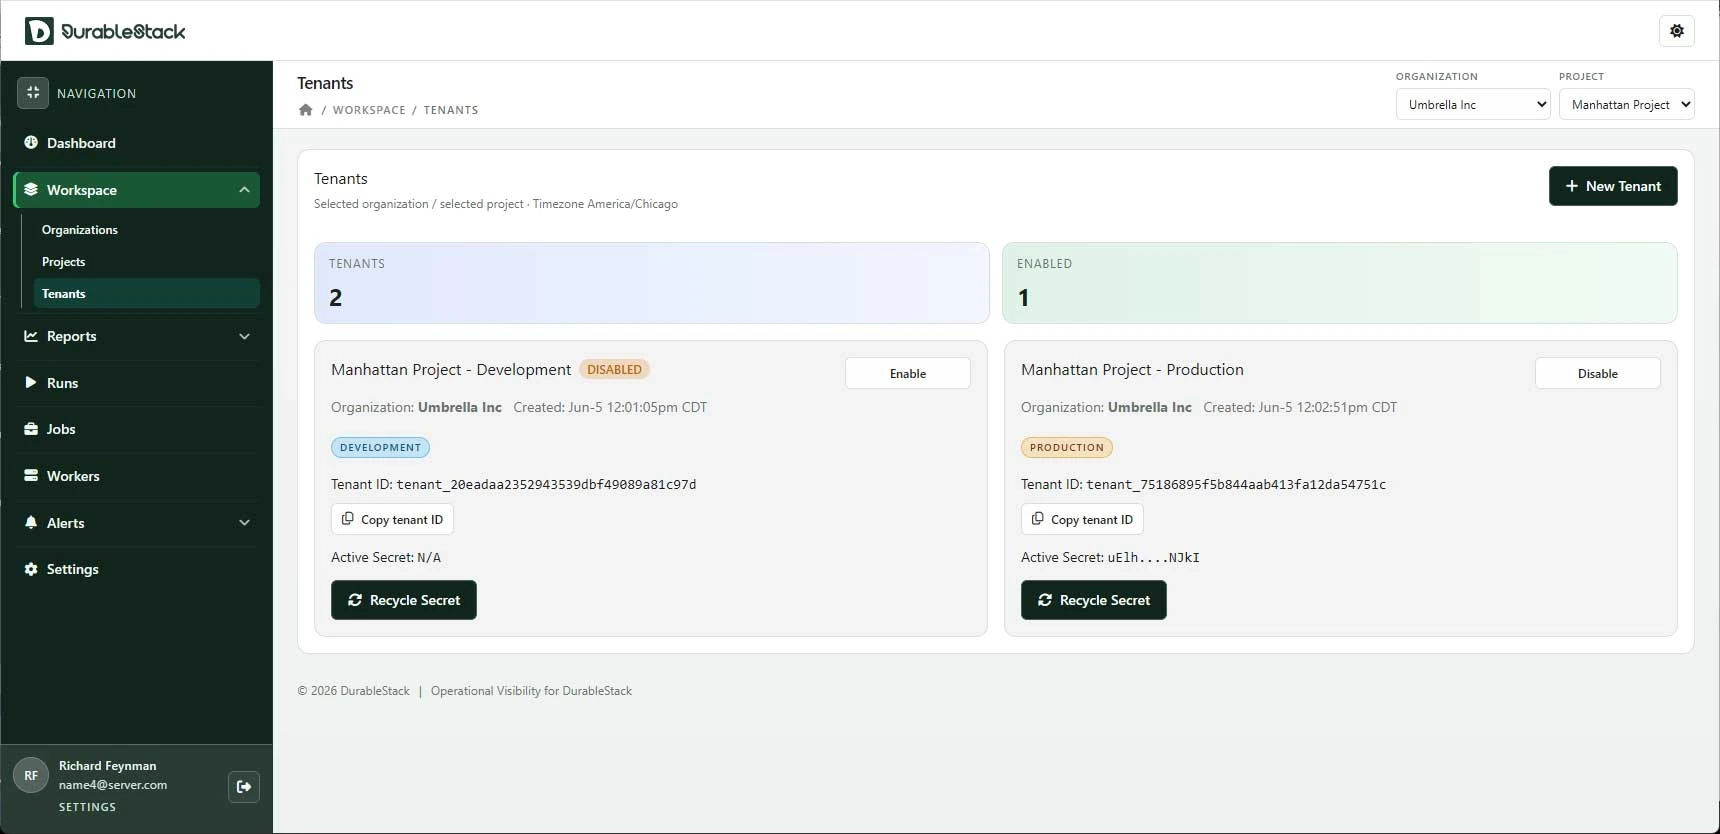1720x834 pixels.
Task: Click the DurableStack logo
Action: coord(105,31)
